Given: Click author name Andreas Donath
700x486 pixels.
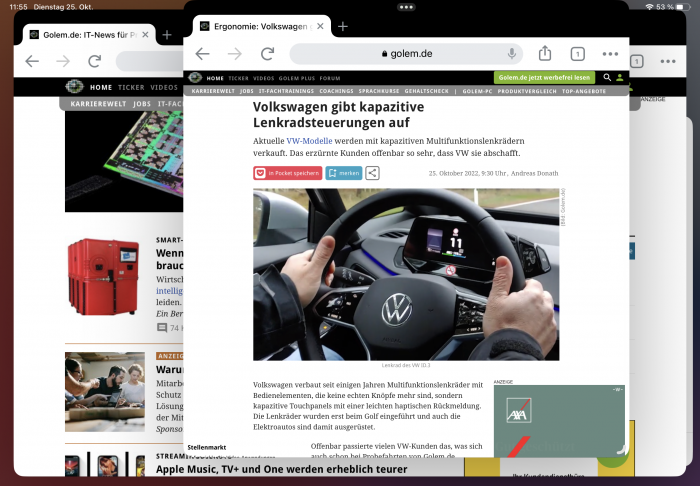Looking at the screenshot, I should click(534, 173).
